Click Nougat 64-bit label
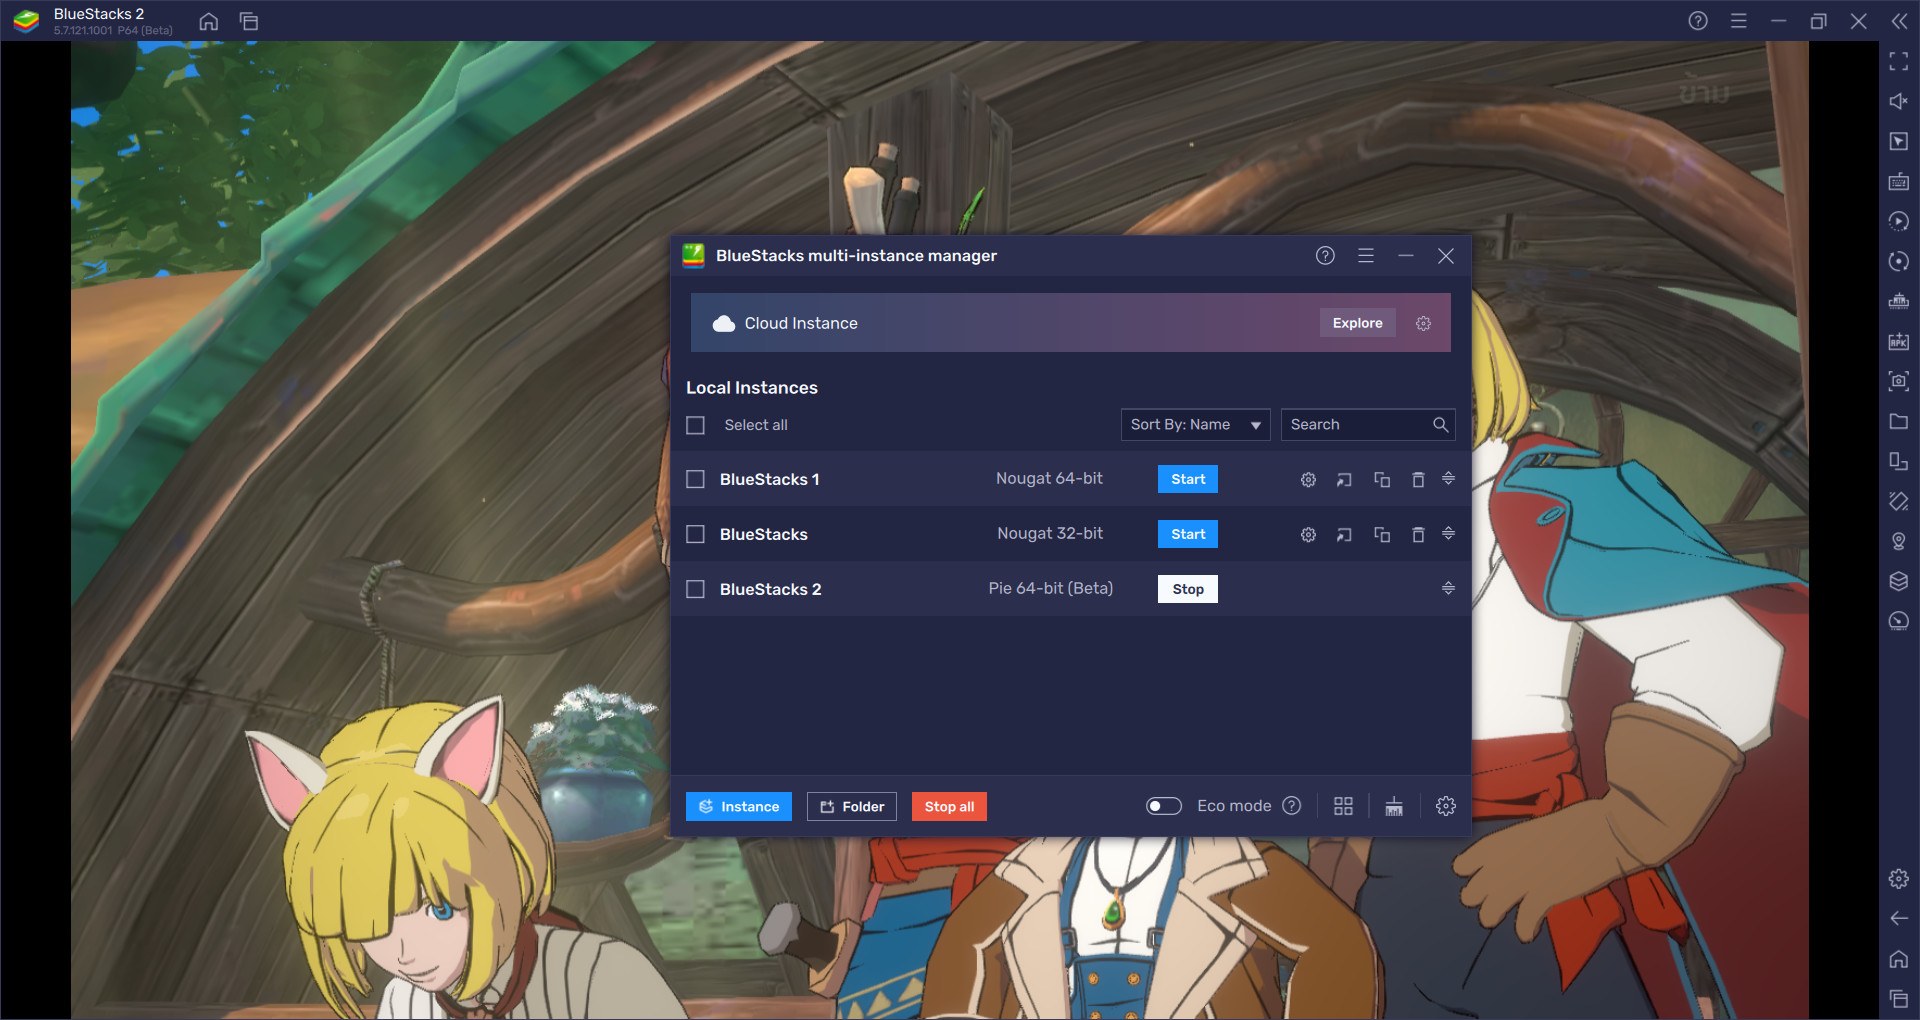Viewport: 1920px width, 1020px height. (x=1050, y=479)
